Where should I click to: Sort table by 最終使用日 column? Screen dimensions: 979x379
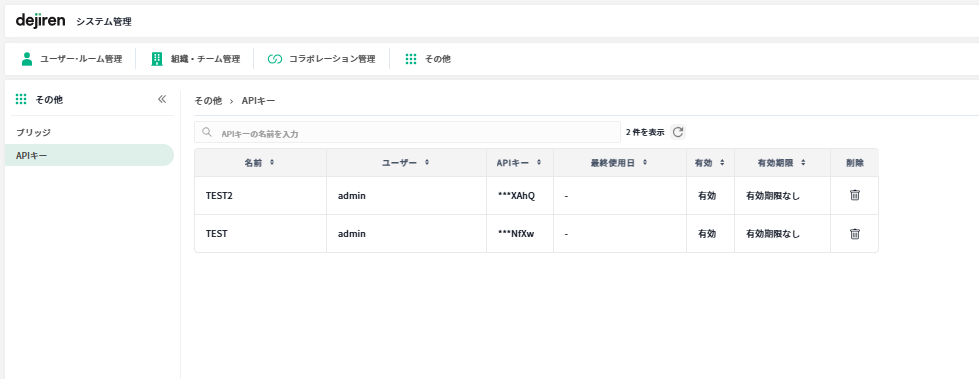619,162
